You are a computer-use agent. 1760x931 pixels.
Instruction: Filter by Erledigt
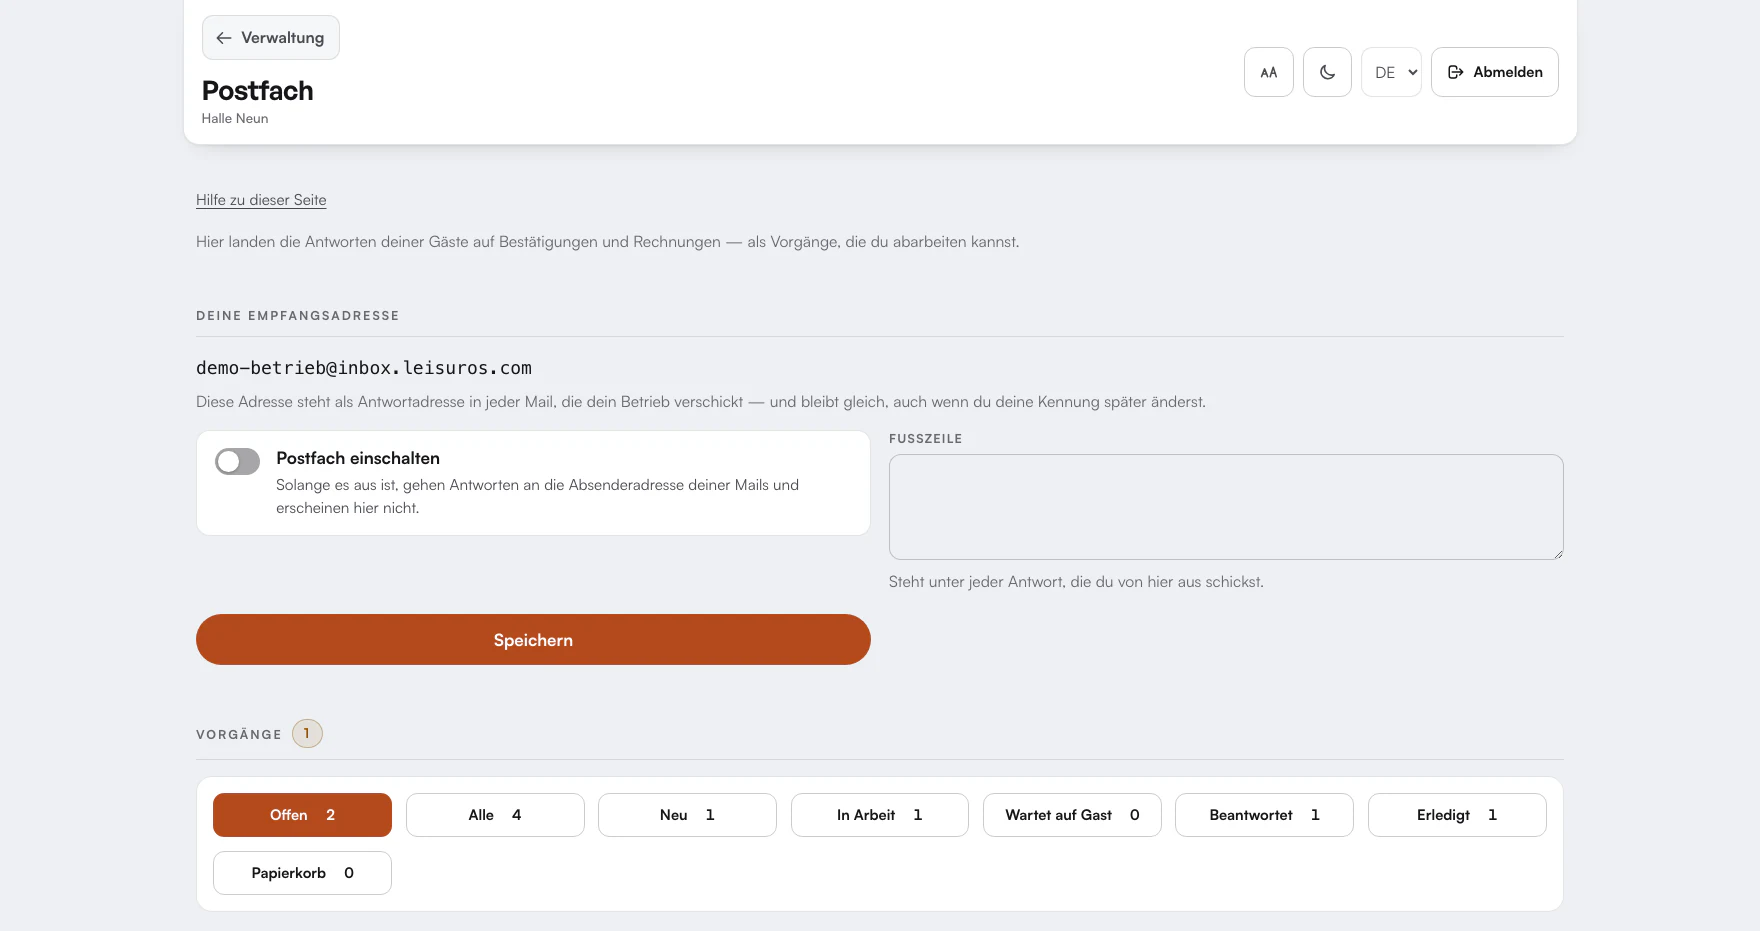pyautogui.click(x=1457, y=815)
